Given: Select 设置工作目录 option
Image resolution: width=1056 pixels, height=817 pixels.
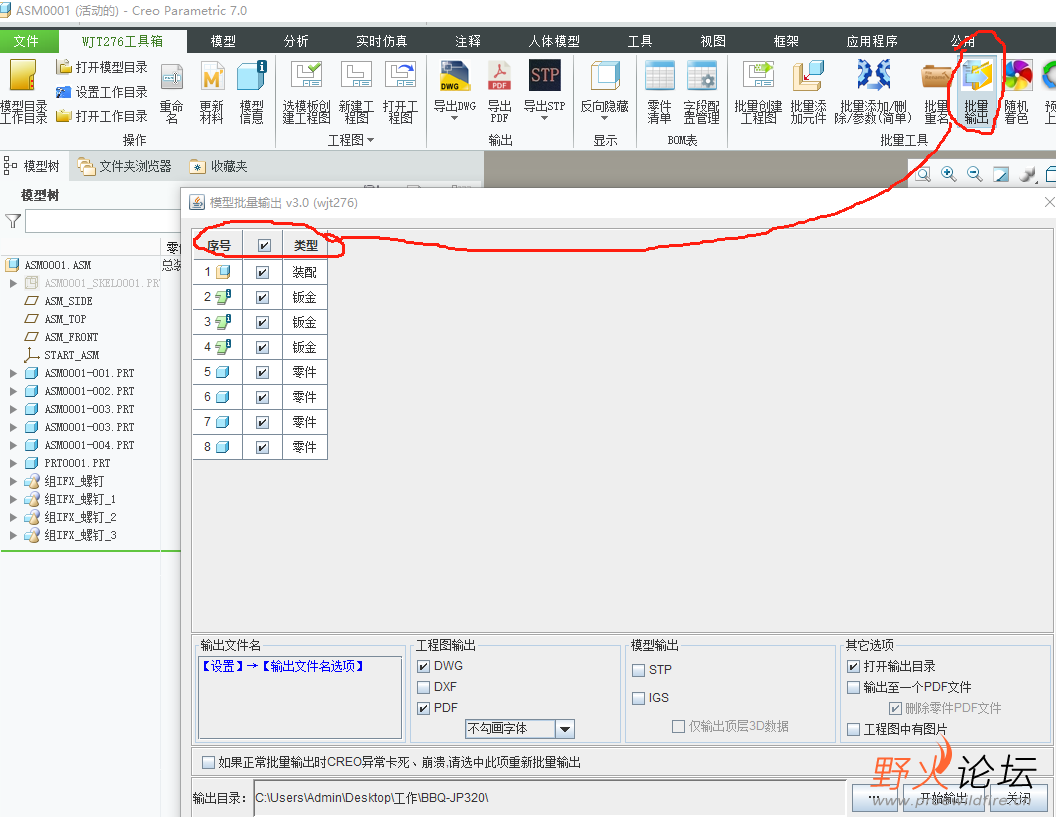Looking at the screenshot, I should click(102, 92).
